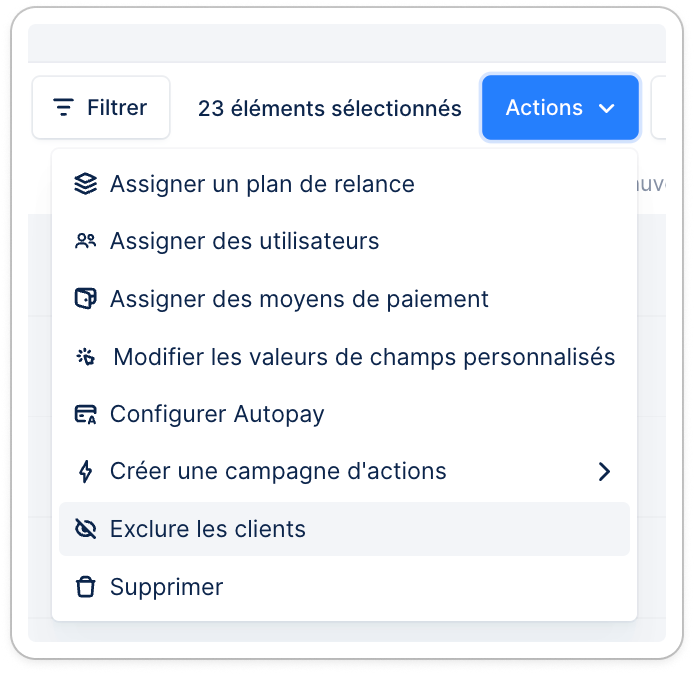The width and height of the screenshot is (694, 674).
Task: Click the lightning bolt campaign icon
Action: 85,471
